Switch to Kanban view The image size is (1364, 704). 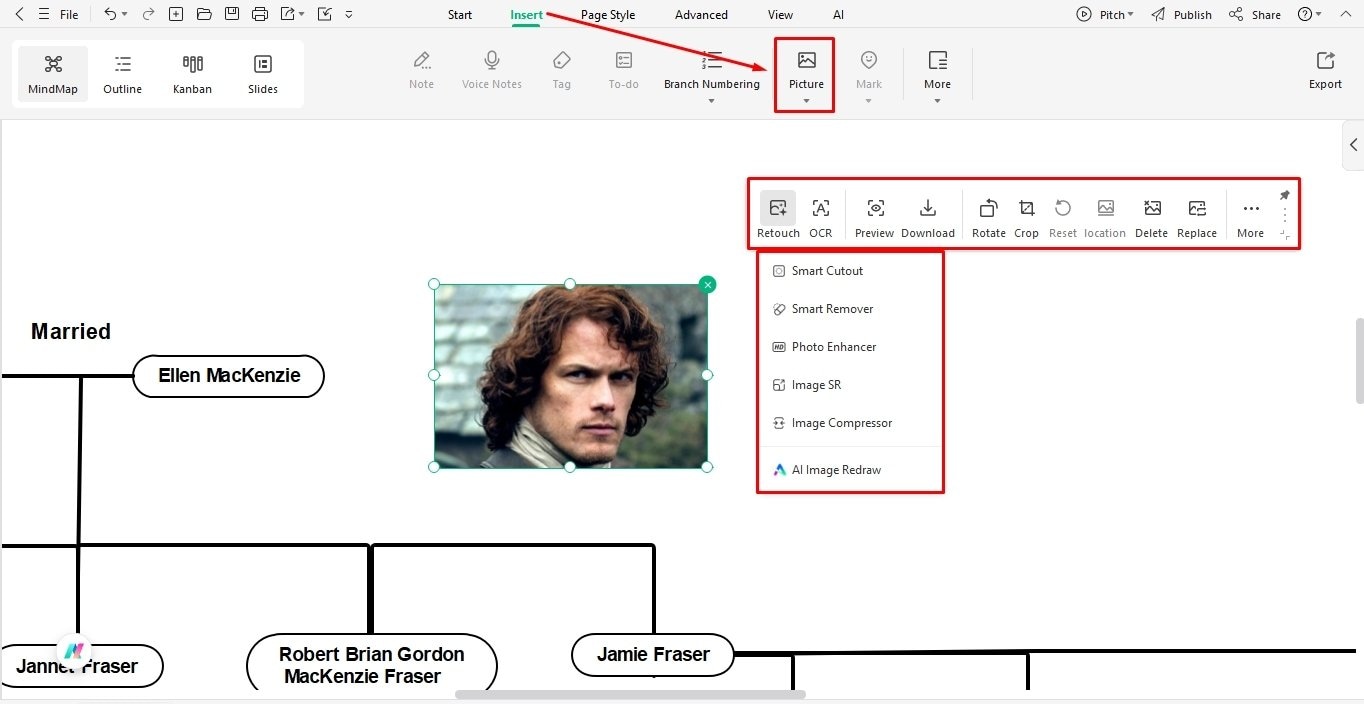coord(192,72)
